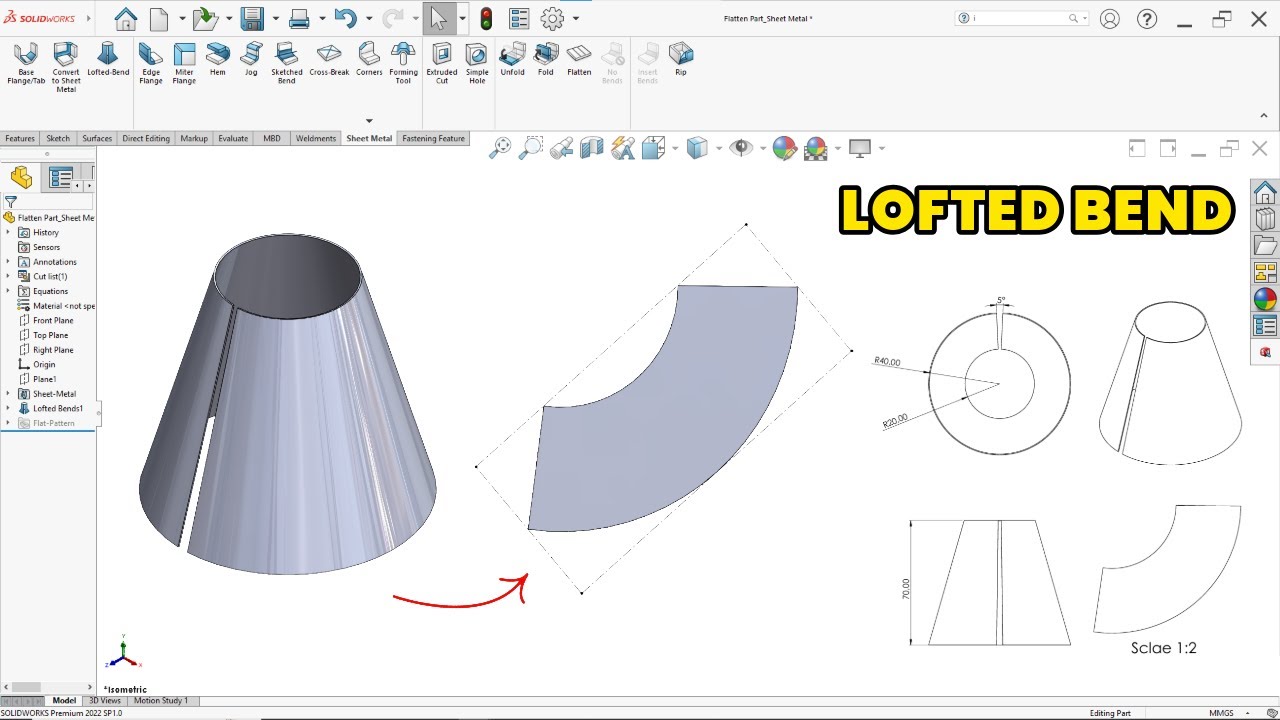Toggle the Section View icon
The width and height of the screenshot is (1280, 720).
[x=592, y=148]
